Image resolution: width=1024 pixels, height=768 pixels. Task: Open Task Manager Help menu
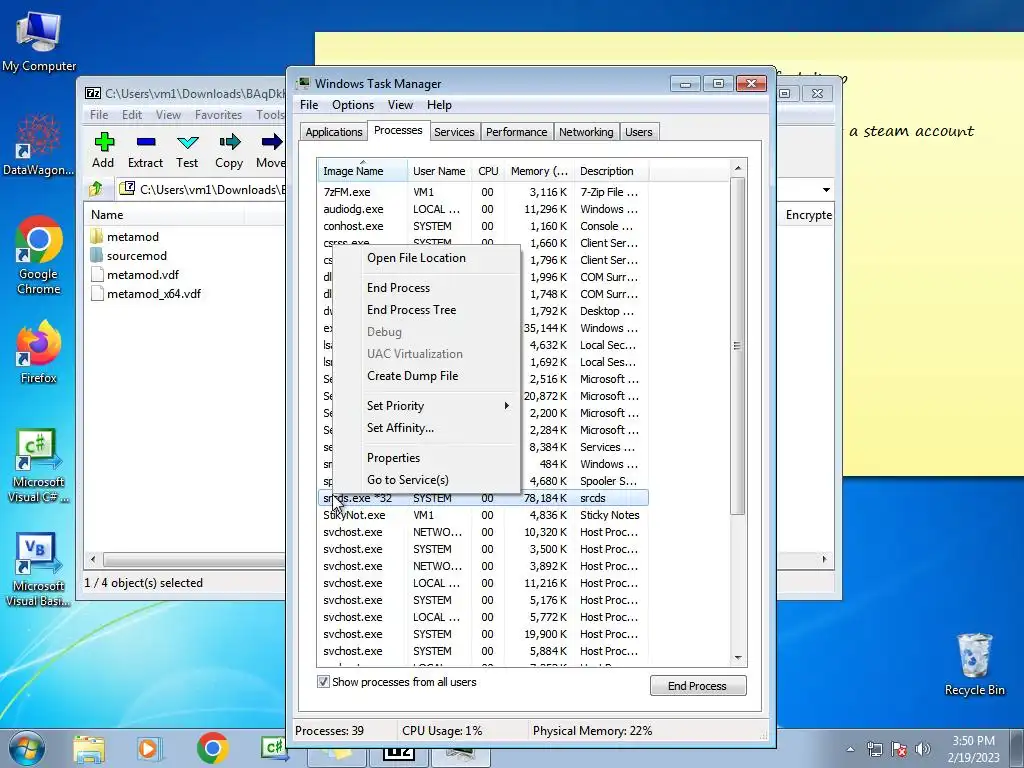tap(439, 104)
